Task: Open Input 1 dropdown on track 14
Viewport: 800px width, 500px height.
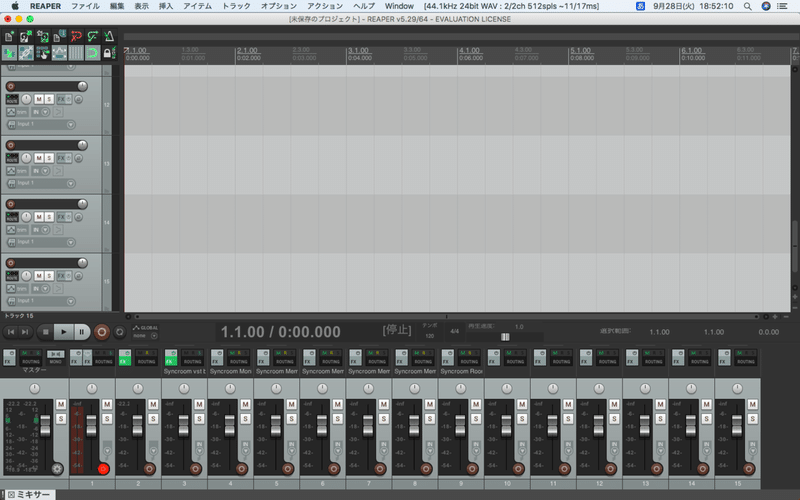Action: (71, 242)
